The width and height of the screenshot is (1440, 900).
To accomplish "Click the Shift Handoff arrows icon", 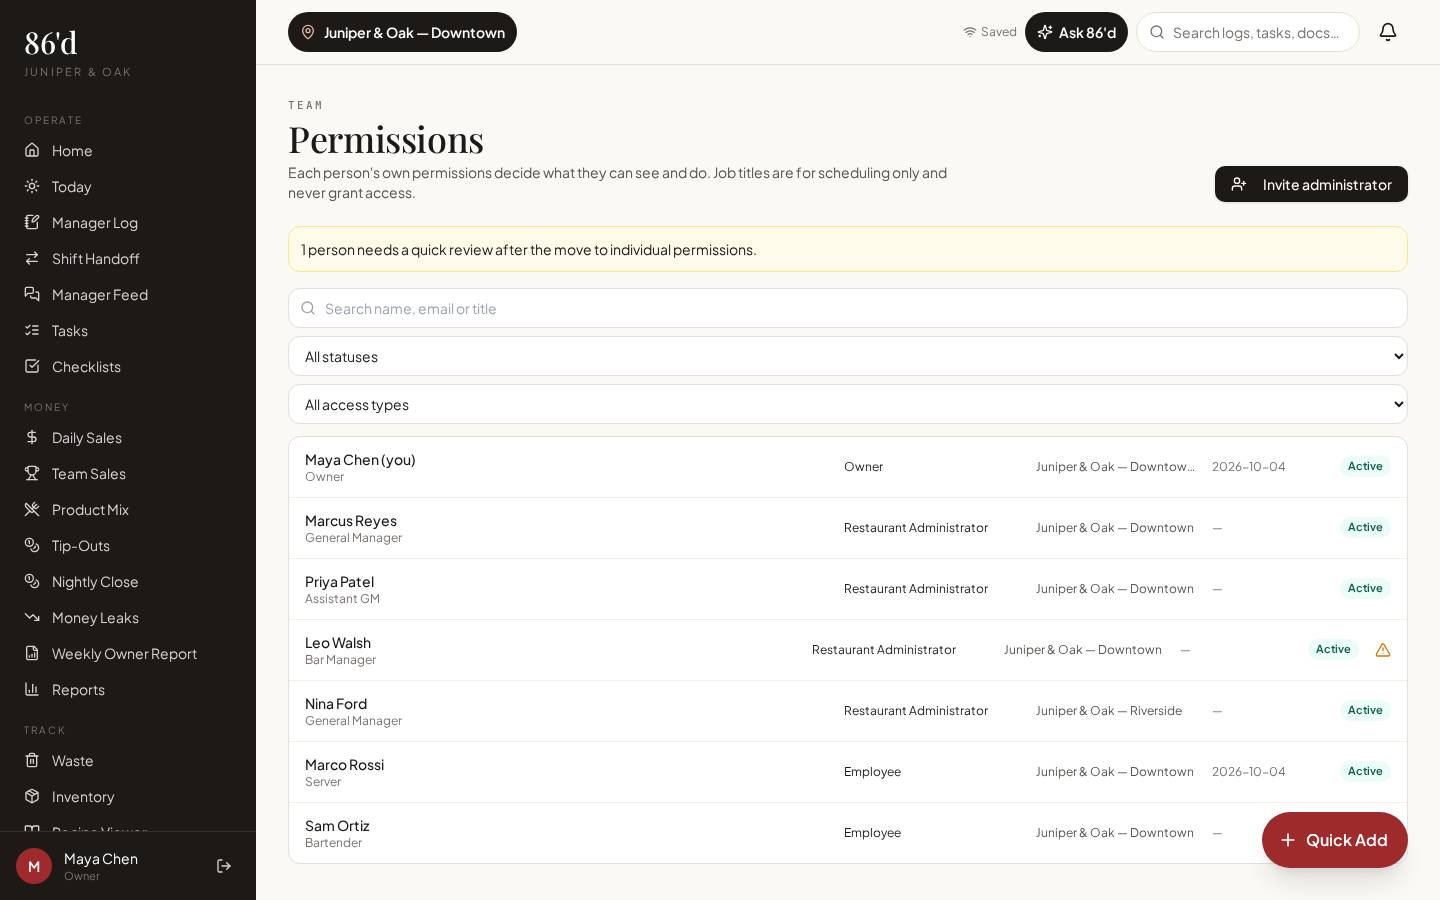I will pyautogui.click(x=32, y=258).
